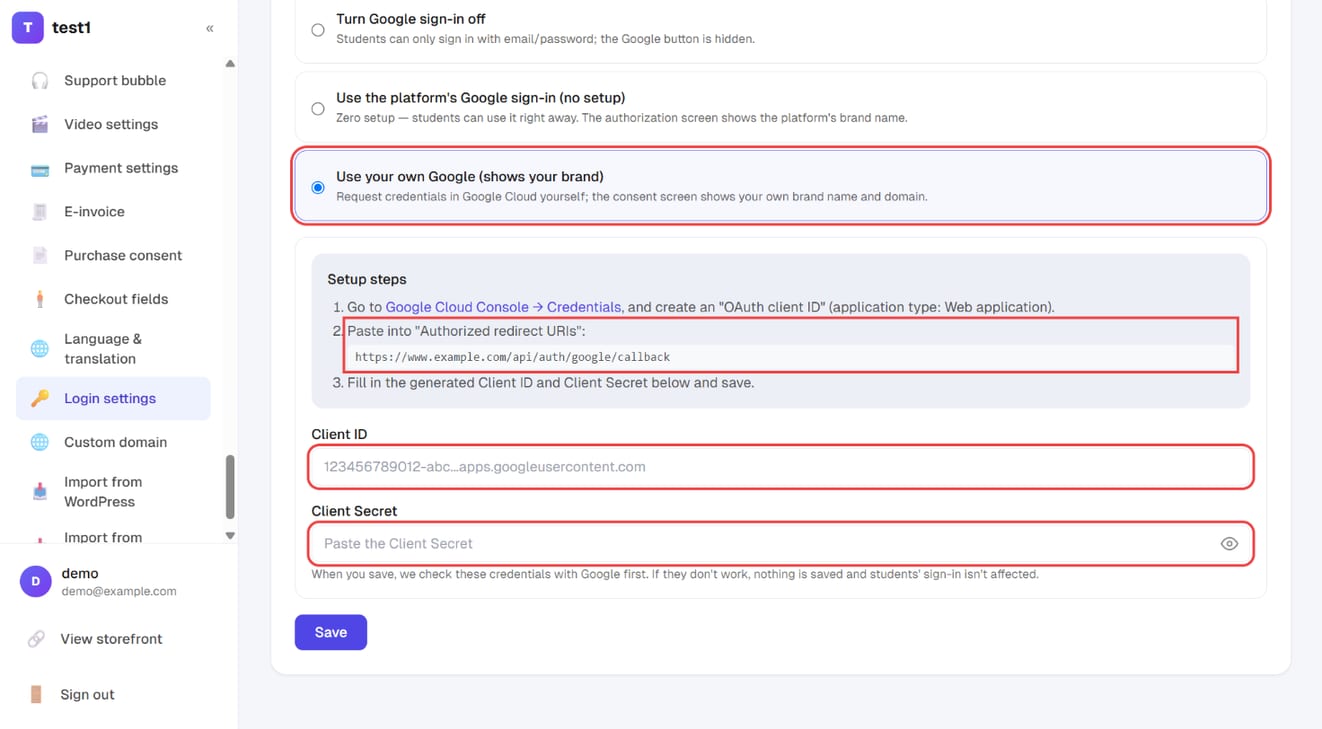Click the demo@example.com email text
Screen dimensions: 1322x729
pos(119,591)
